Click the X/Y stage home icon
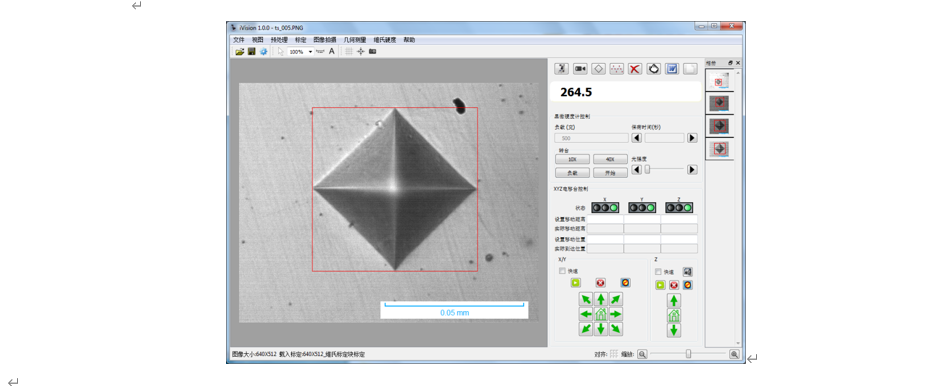Screen dimensions: 947x386 [x=600, y=314]
